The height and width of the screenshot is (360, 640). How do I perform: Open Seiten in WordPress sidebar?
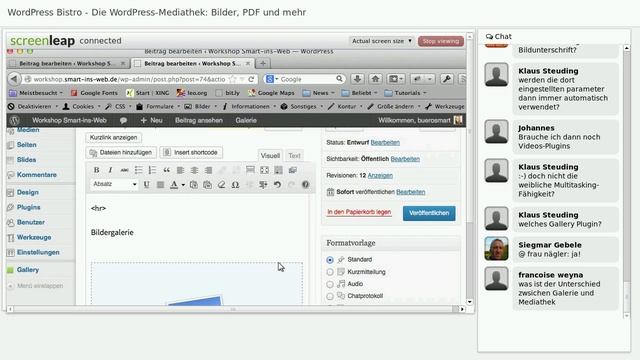(27, 145)
